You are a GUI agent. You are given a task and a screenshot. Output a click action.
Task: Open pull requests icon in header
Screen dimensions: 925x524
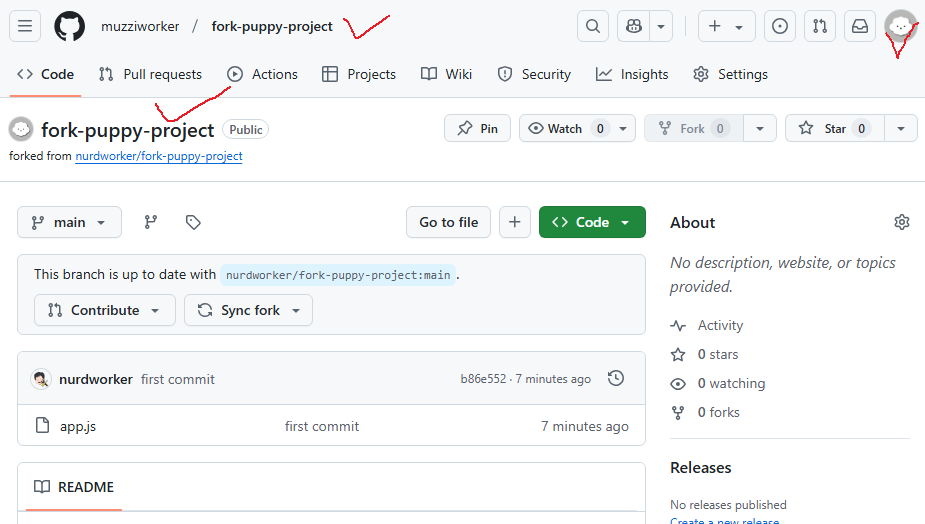point(820,26)
